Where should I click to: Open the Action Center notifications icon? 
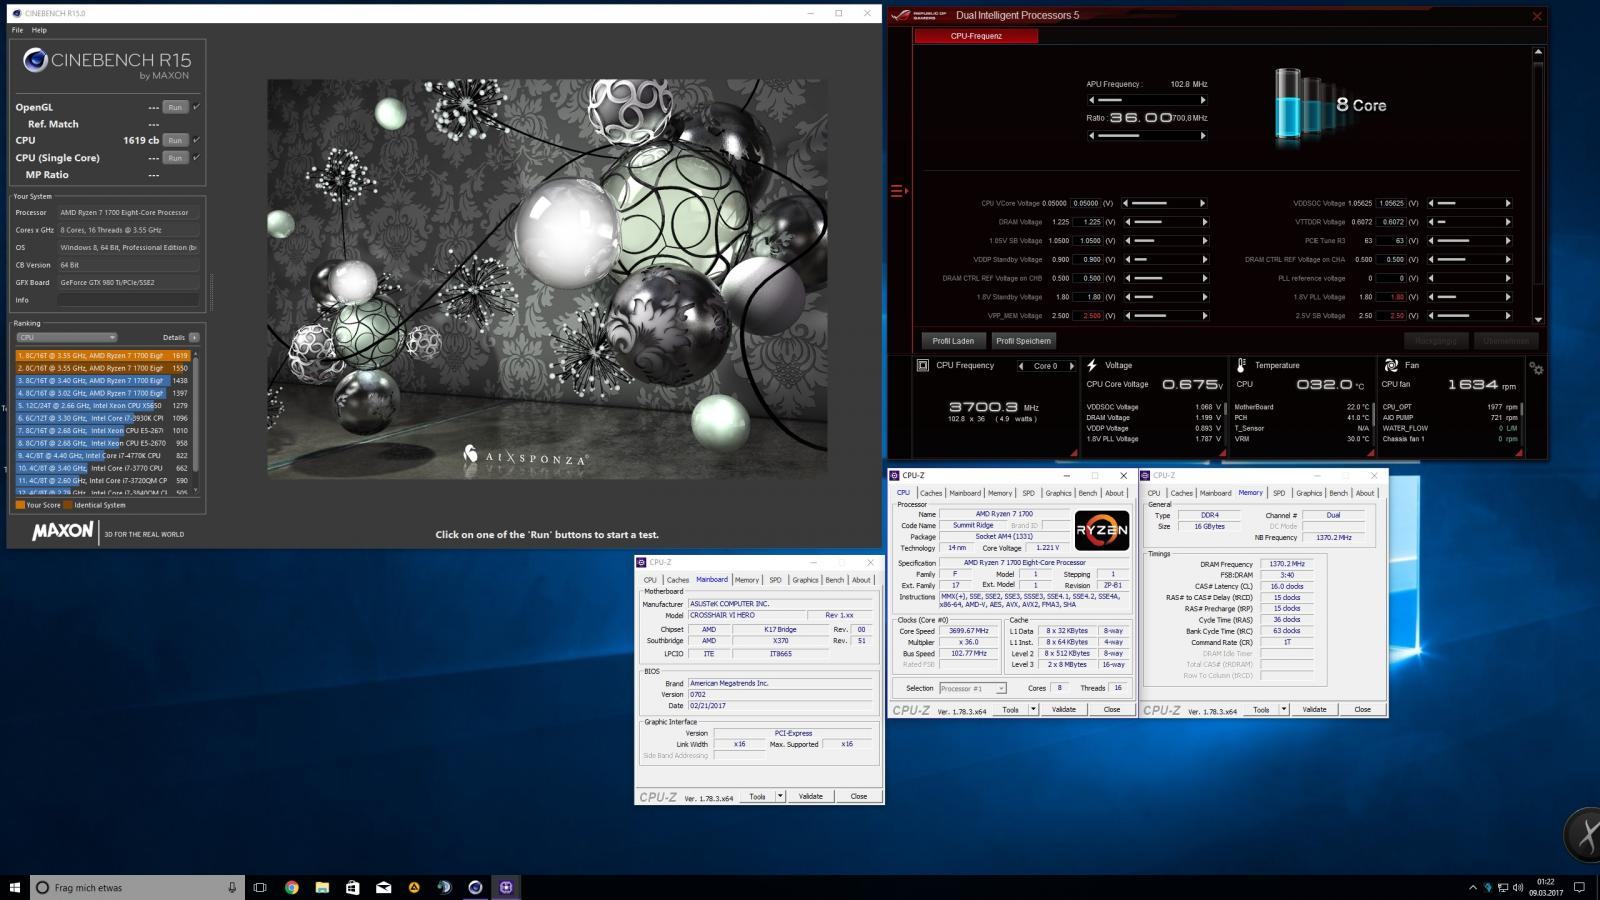(1580, 887)
